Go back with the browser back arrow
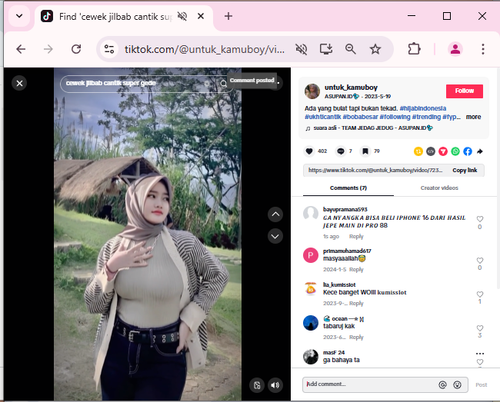The height and width of the screenshot is (402, 500). click(21, 49)
